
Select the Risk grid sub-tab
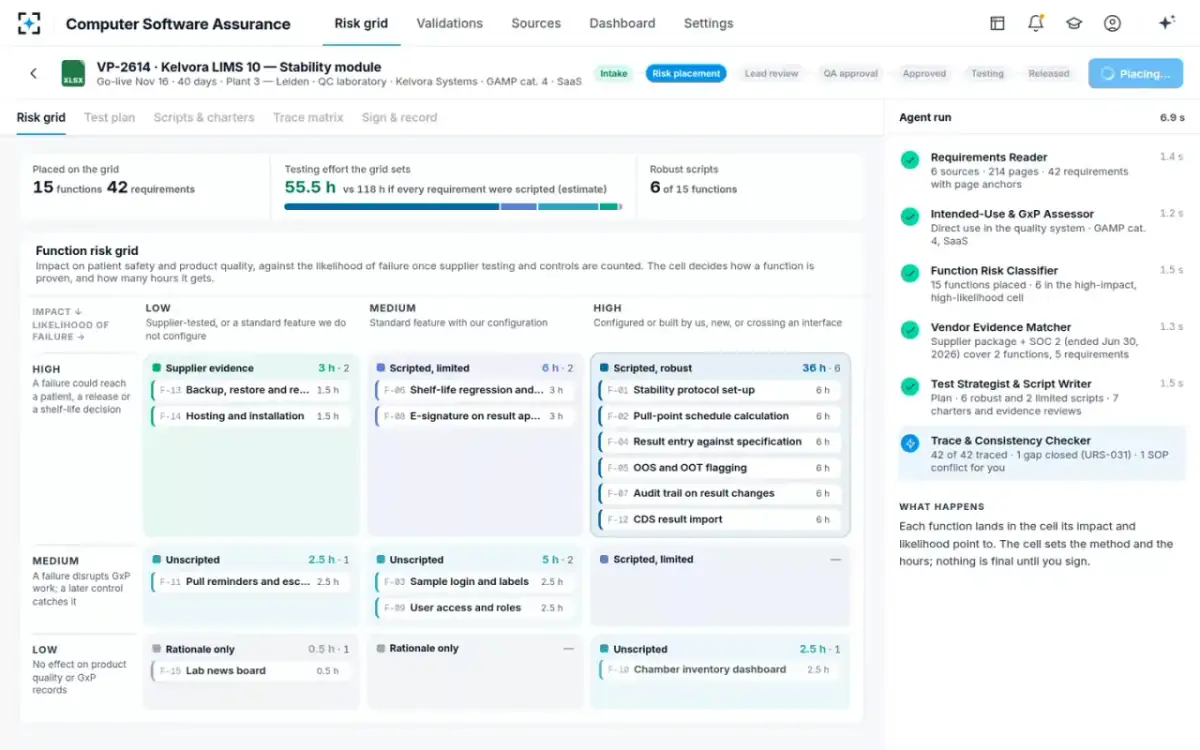(41, 117)
